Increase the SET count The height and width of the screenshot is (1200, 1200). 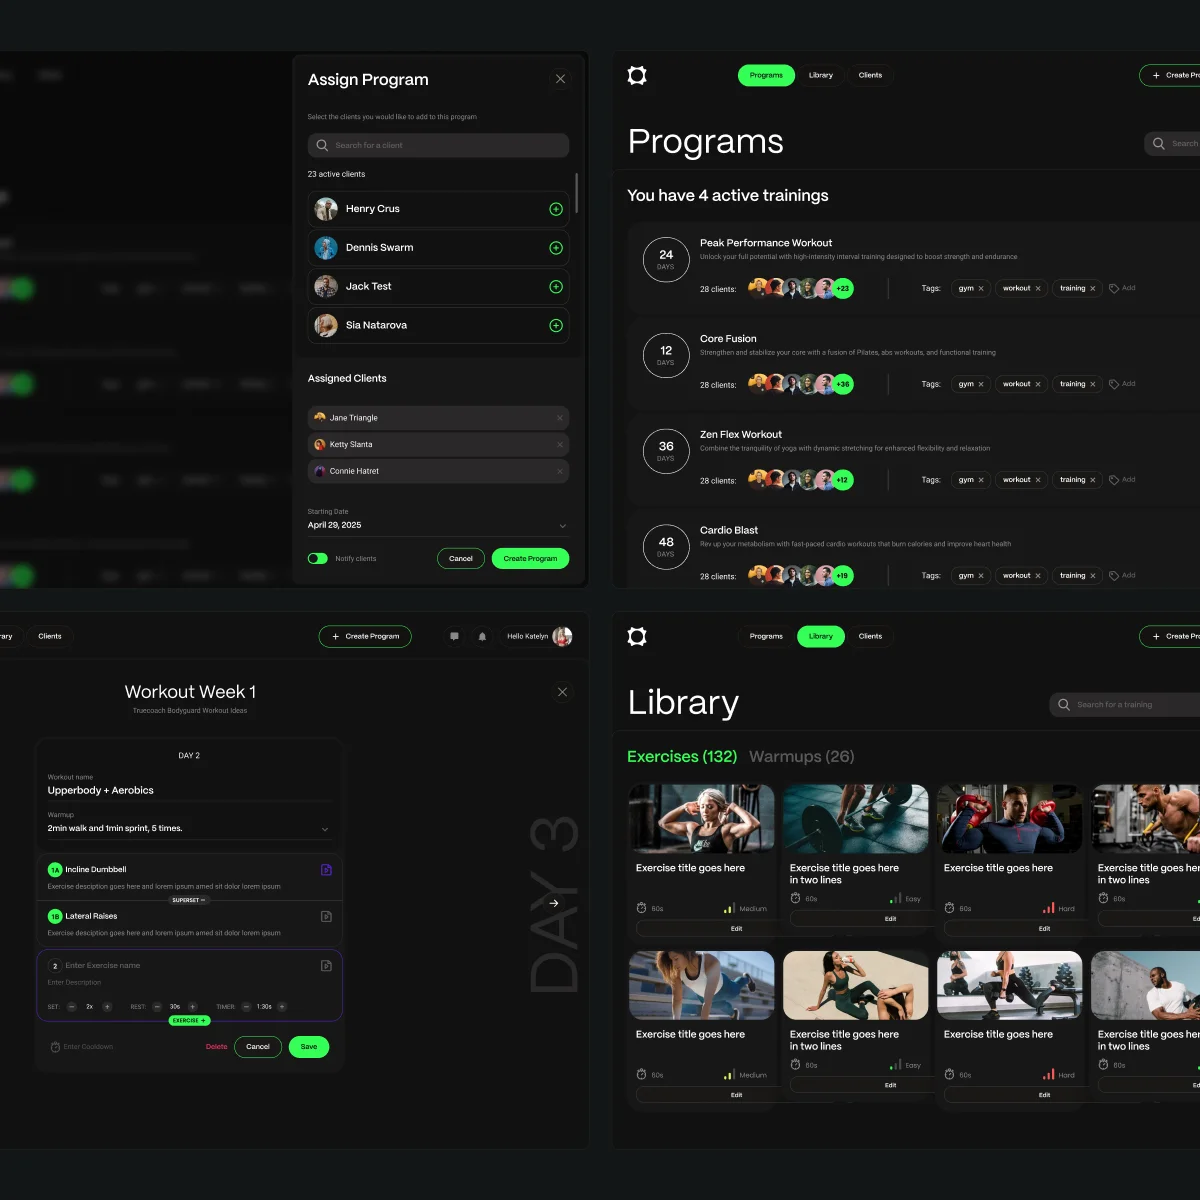107,1007
